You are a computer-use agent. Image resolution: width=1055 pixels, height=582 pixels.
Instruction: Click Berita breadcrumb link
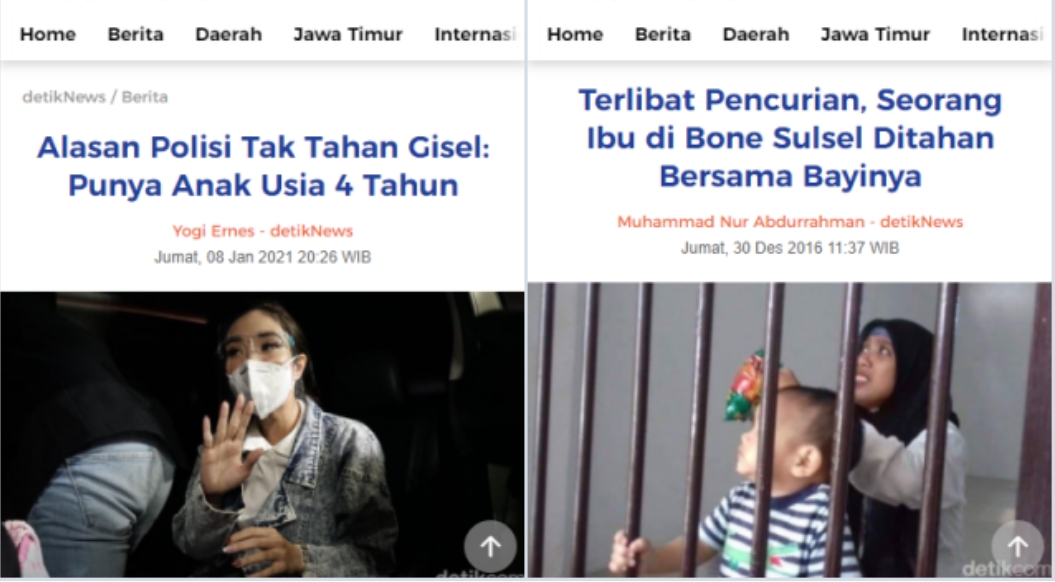145,97
